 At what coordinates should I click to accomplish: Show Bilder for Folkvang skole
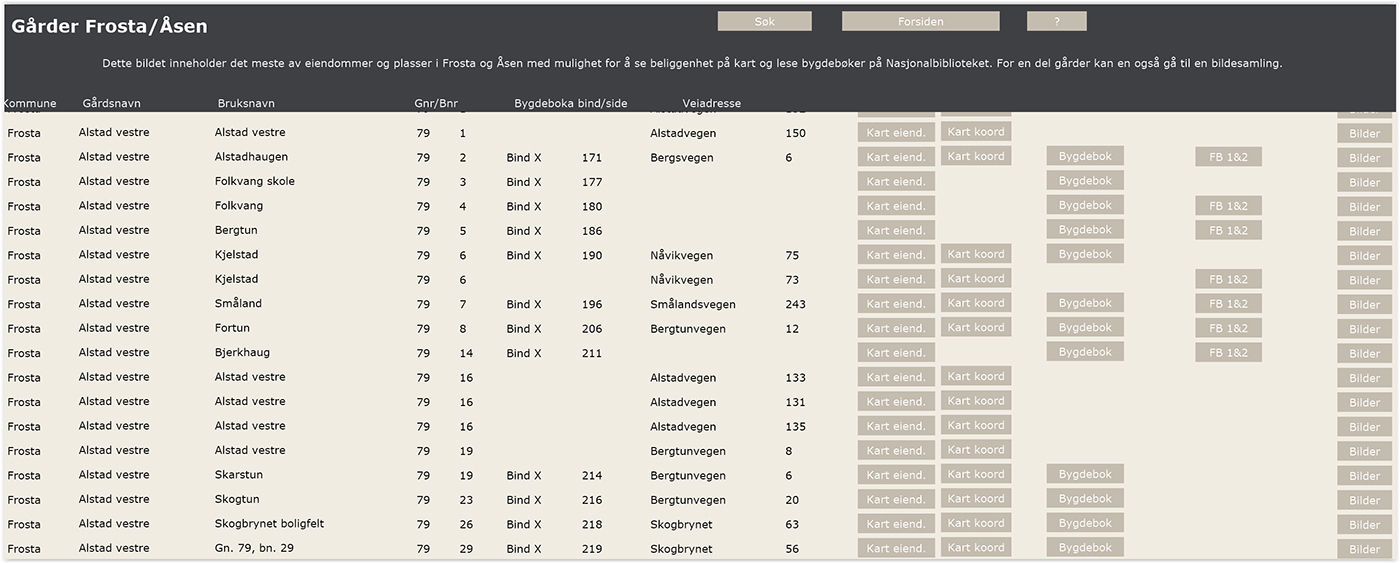click(1364, 183)
